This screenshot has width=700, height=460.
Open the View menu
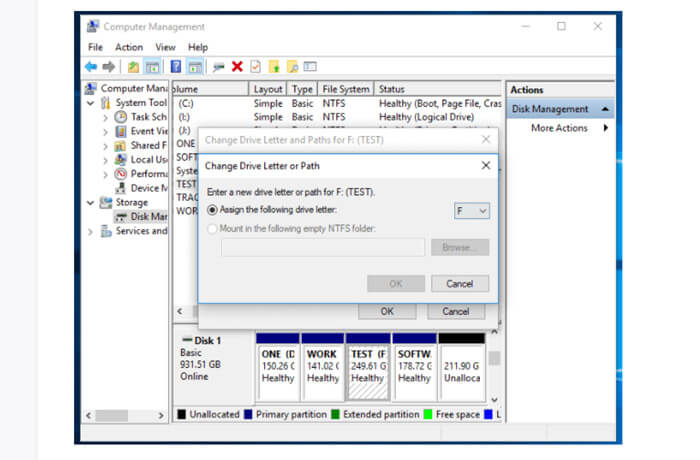click(x=165, y=47)
